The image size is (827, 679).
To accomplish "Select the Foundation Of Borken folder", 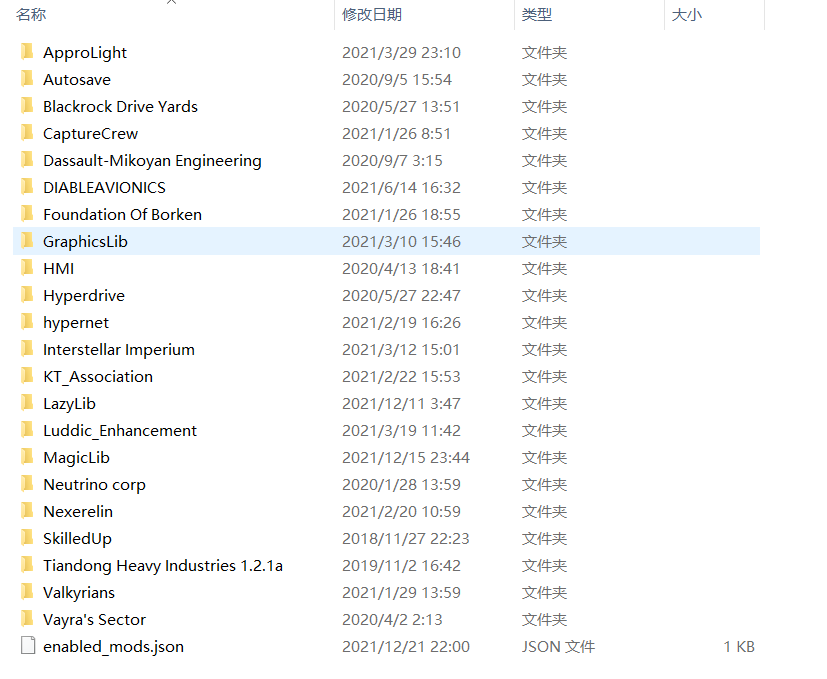I will point(122,214).
